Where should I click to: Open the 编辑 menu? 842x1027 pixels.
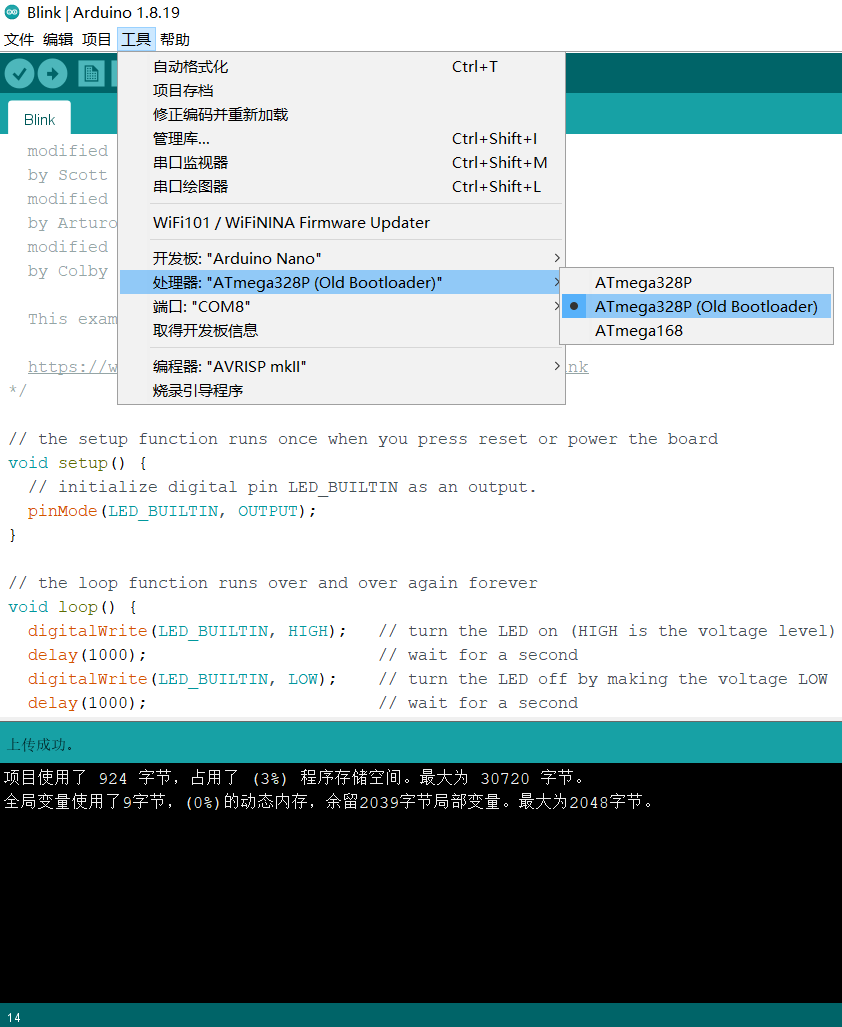pos(58,40)
